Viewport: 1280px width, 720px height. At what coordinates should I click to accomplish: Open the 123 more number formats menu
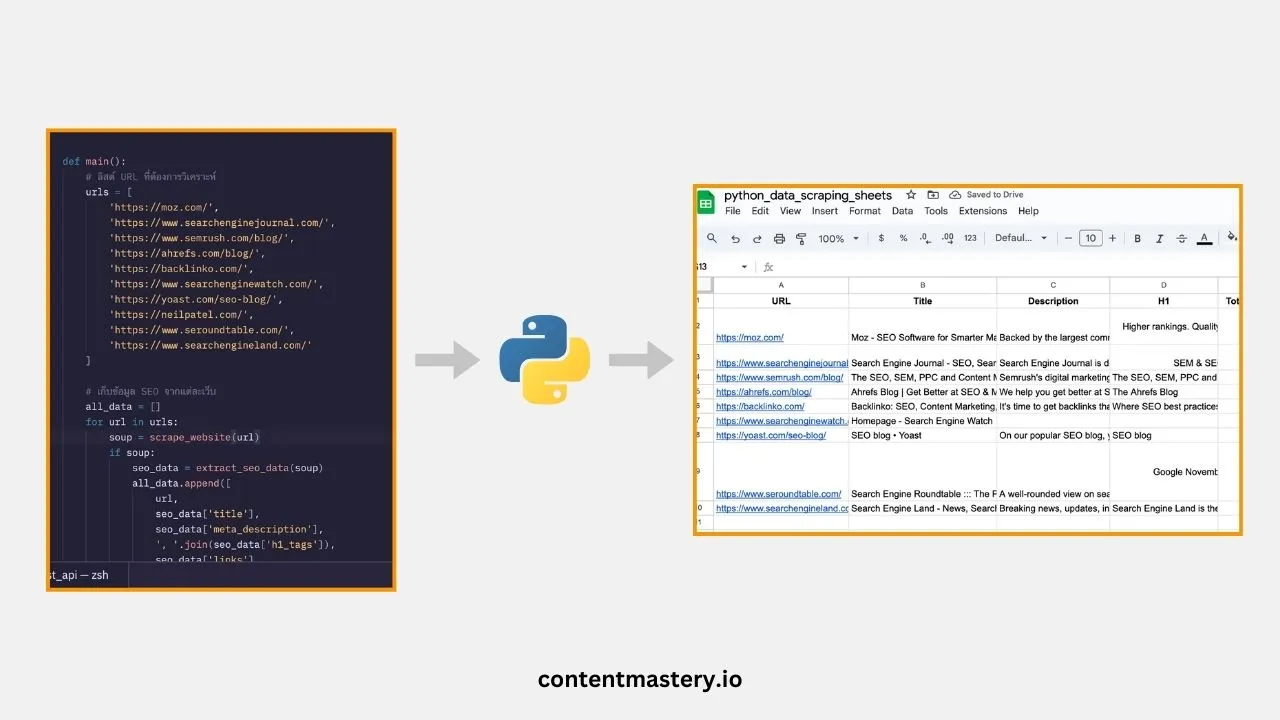970,238
